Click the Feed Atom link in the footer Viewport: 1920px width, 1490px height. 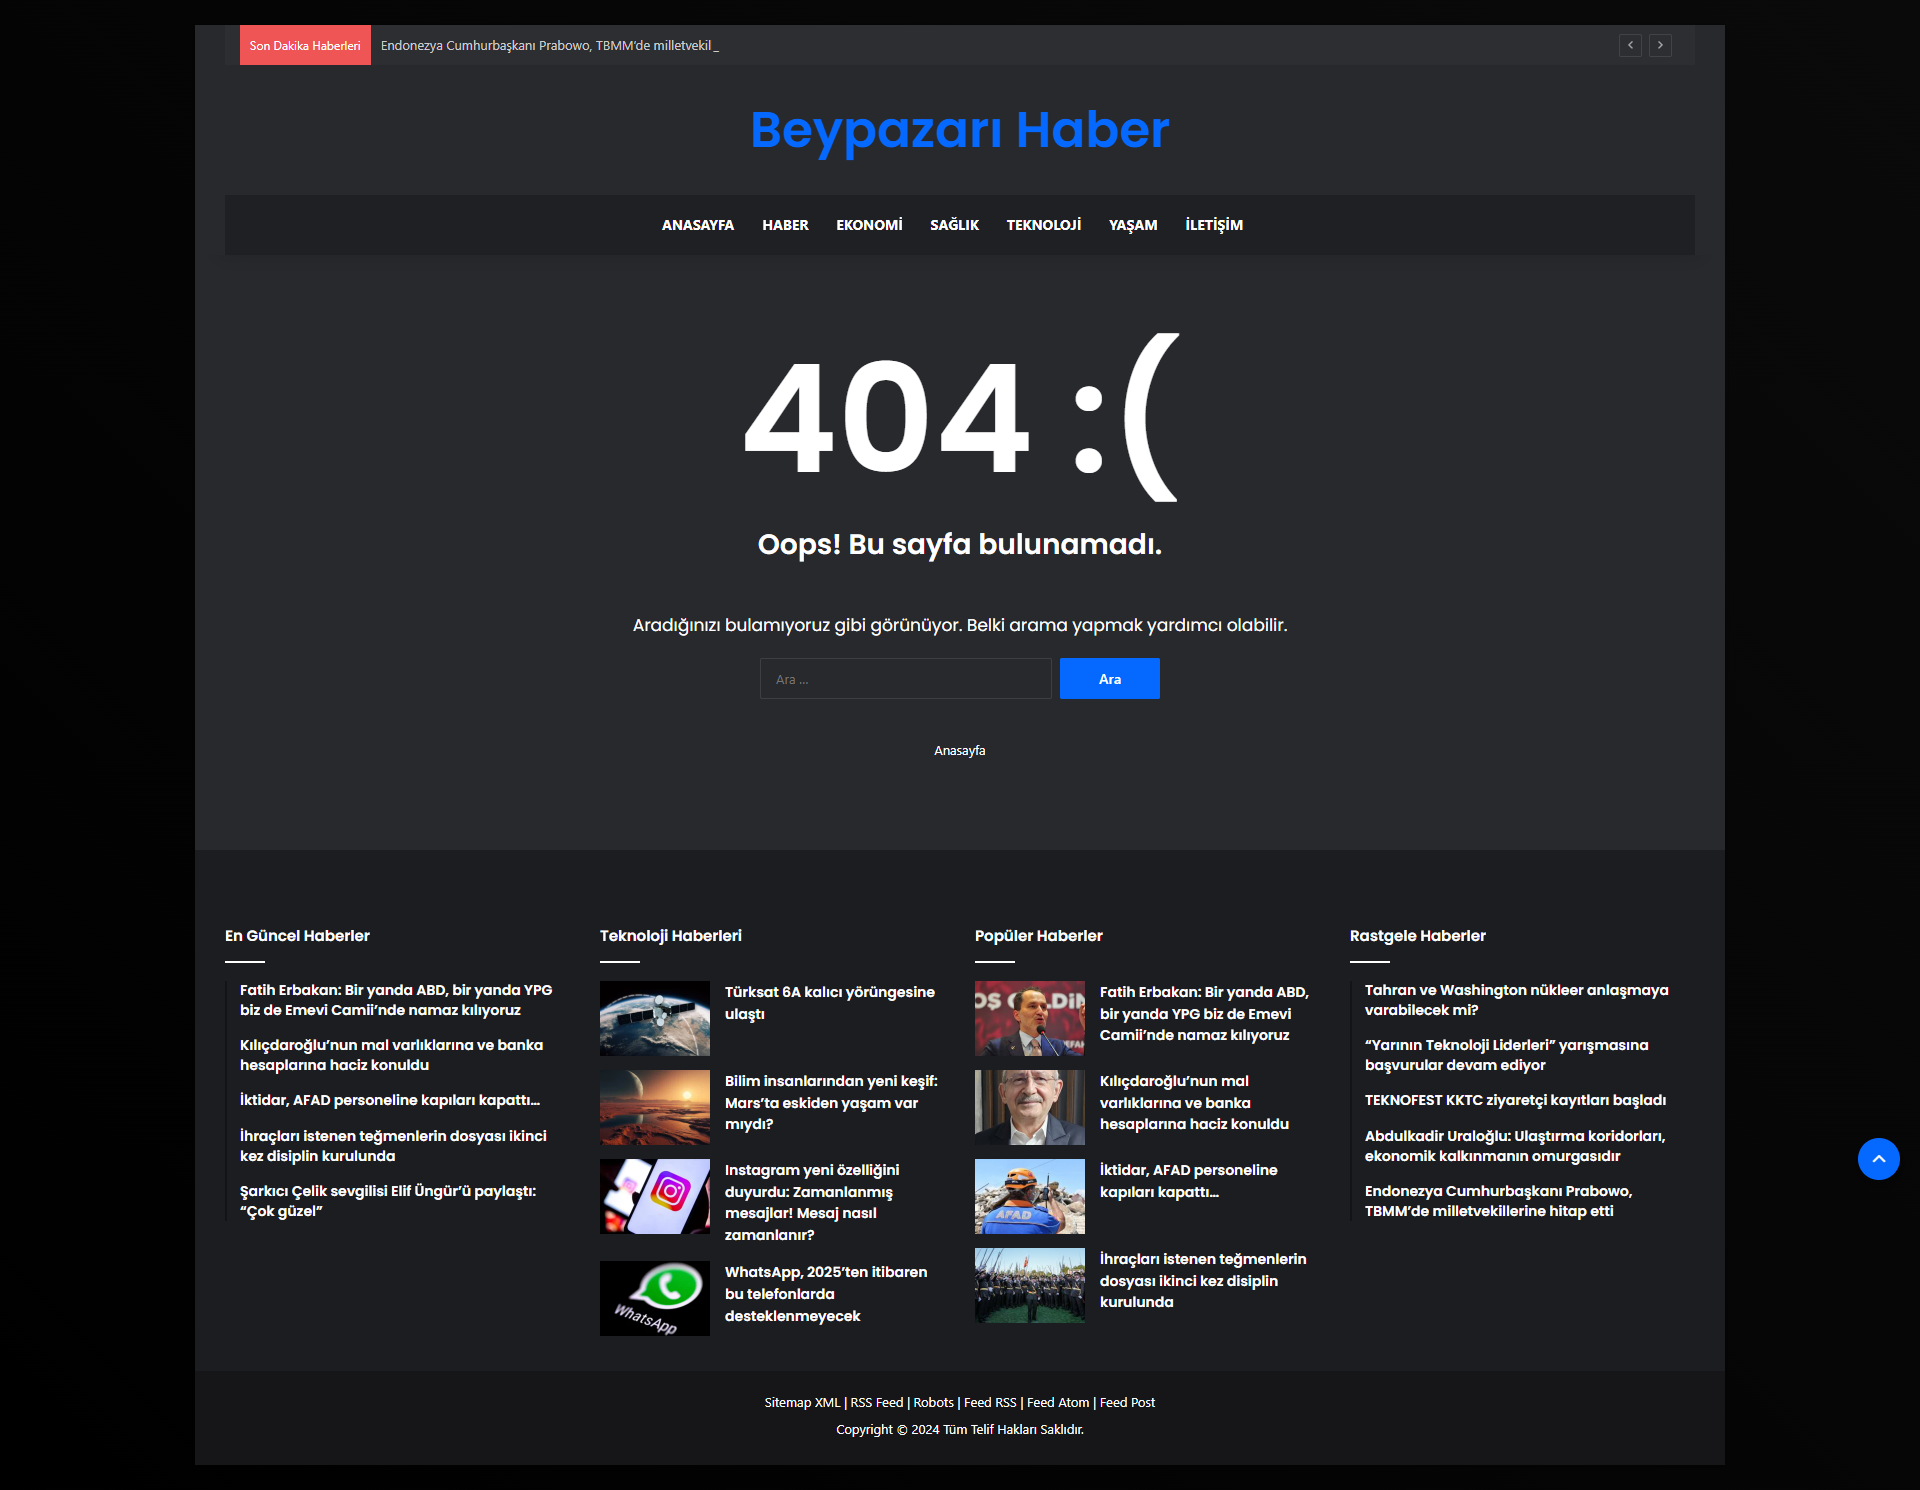coord(1056,1402)
